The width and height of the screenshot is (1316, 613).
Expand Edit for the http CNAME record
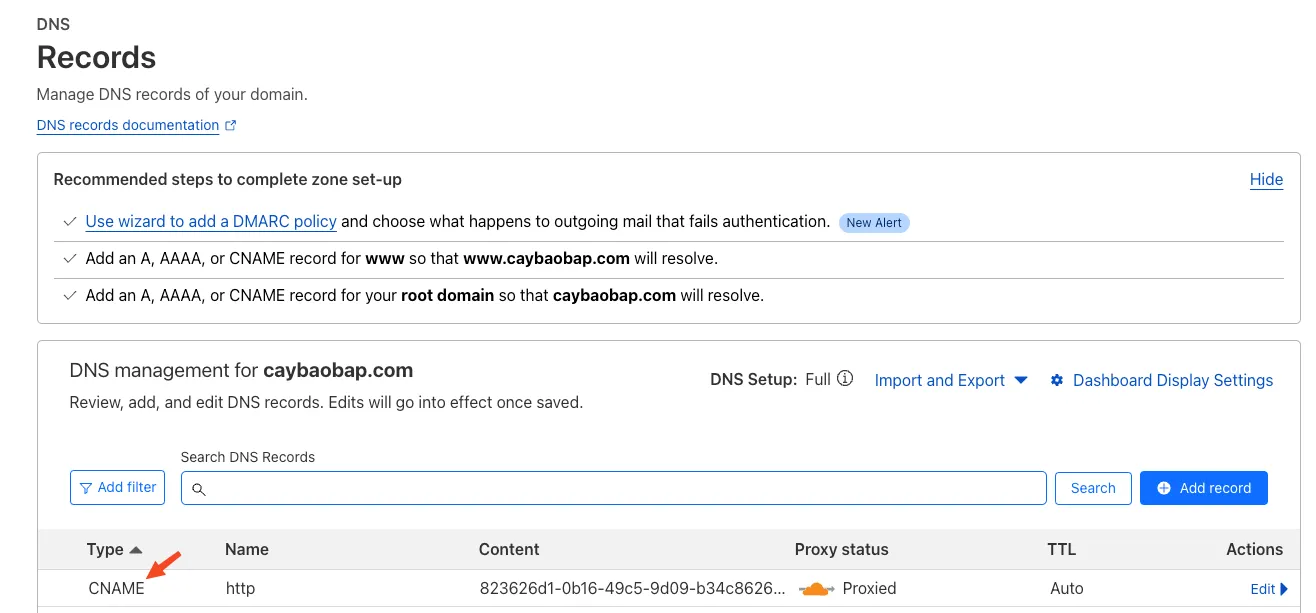pos(1268,589)
